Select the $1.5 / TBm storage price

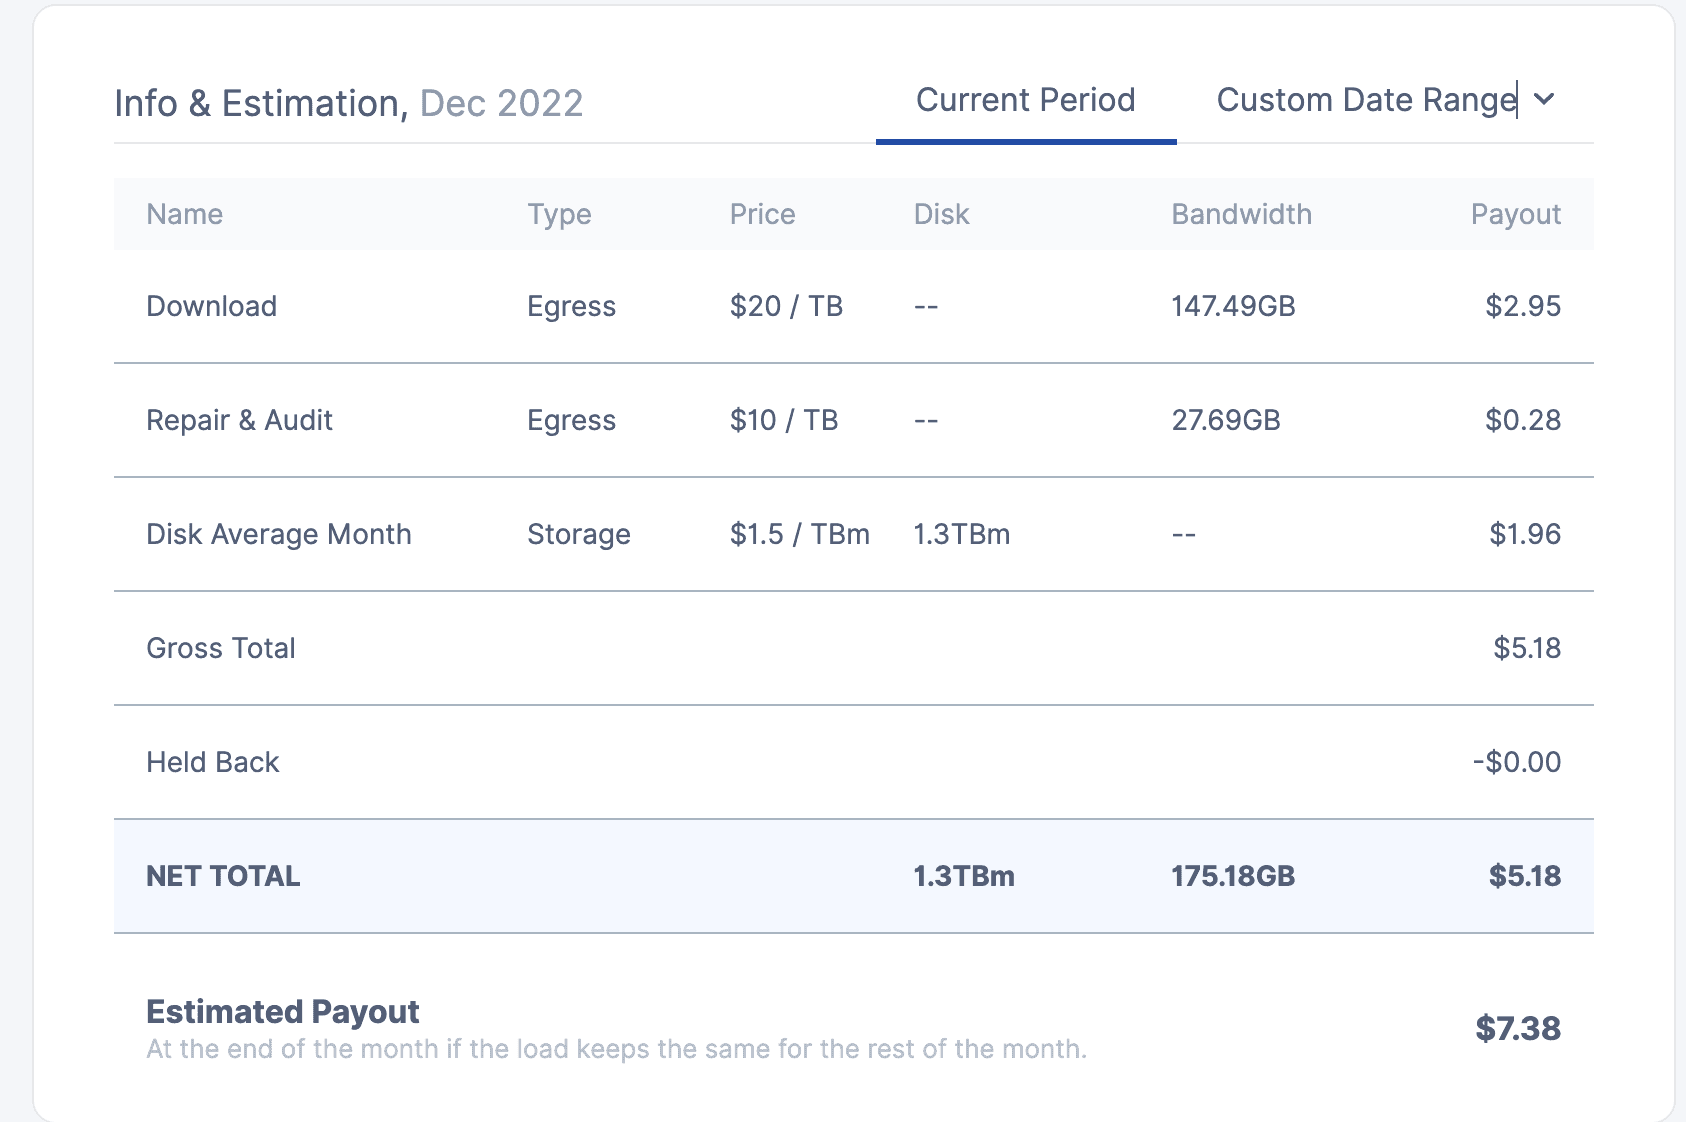[799, 534]
